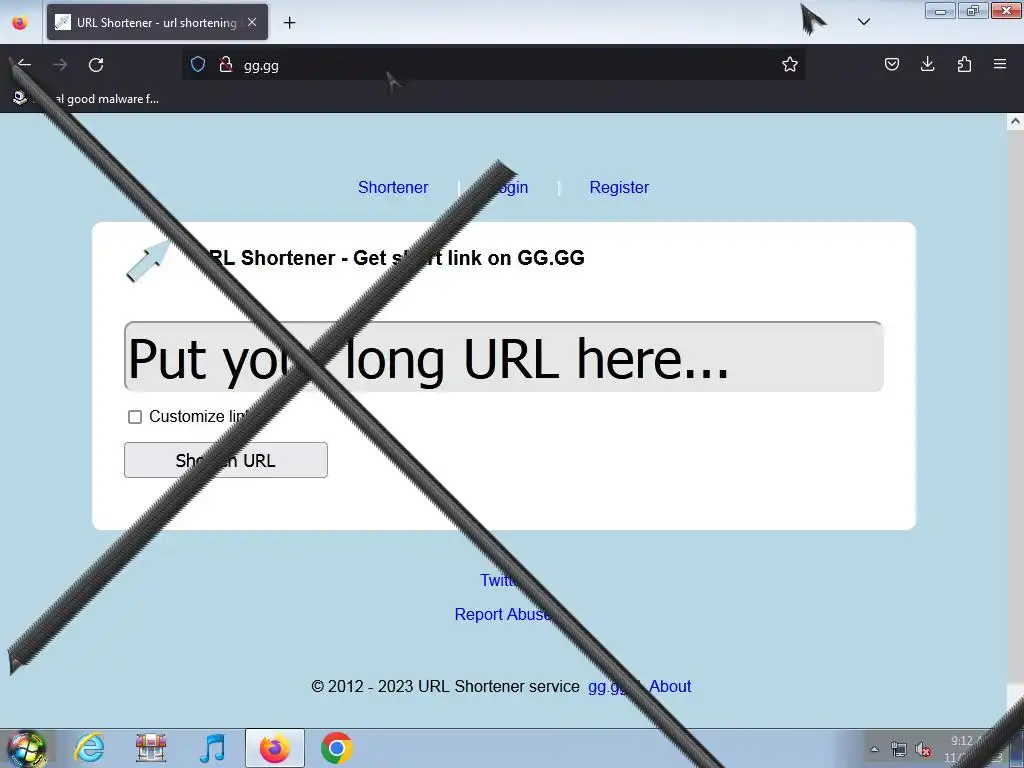
Task: Go back using the browser back arrow
Action: tap(24, 64)
